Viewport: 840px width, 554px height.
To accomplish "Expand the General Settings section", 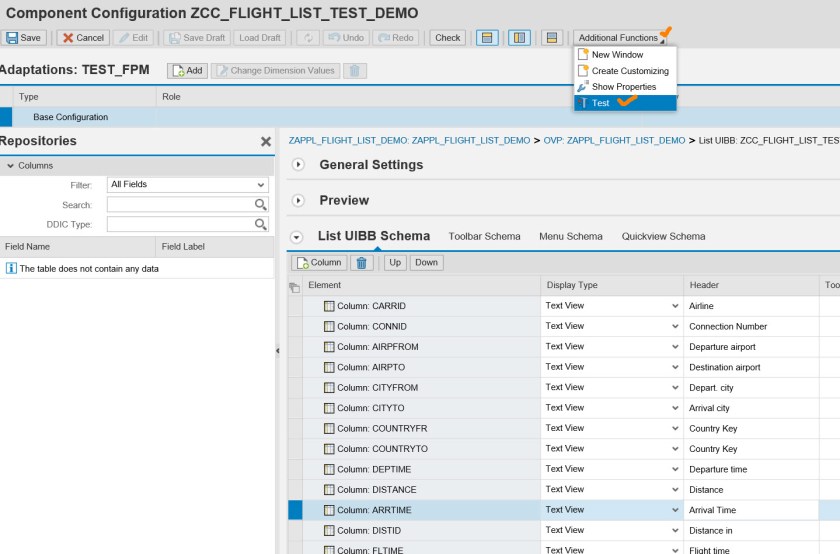I will (x=298, y=164).
